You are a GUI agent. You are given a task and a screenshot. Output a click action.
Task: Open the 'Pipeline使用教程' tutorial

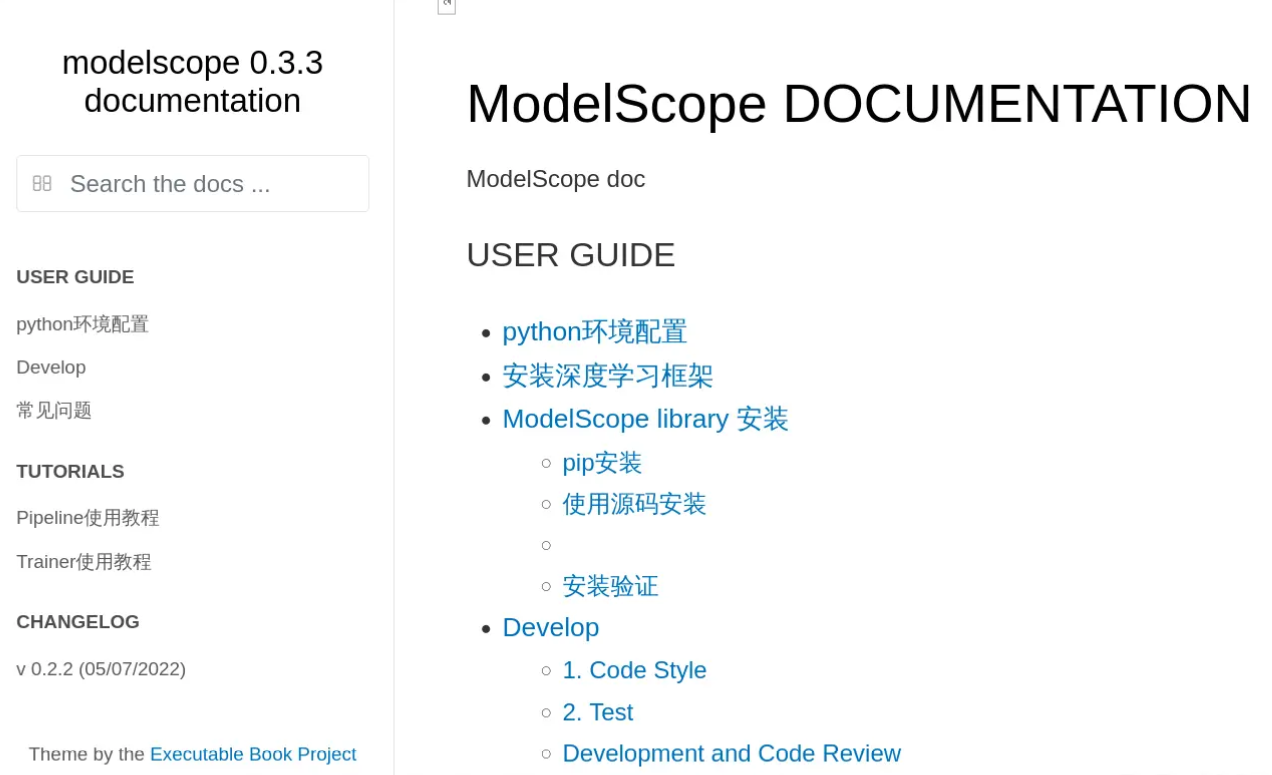(87, 517)
